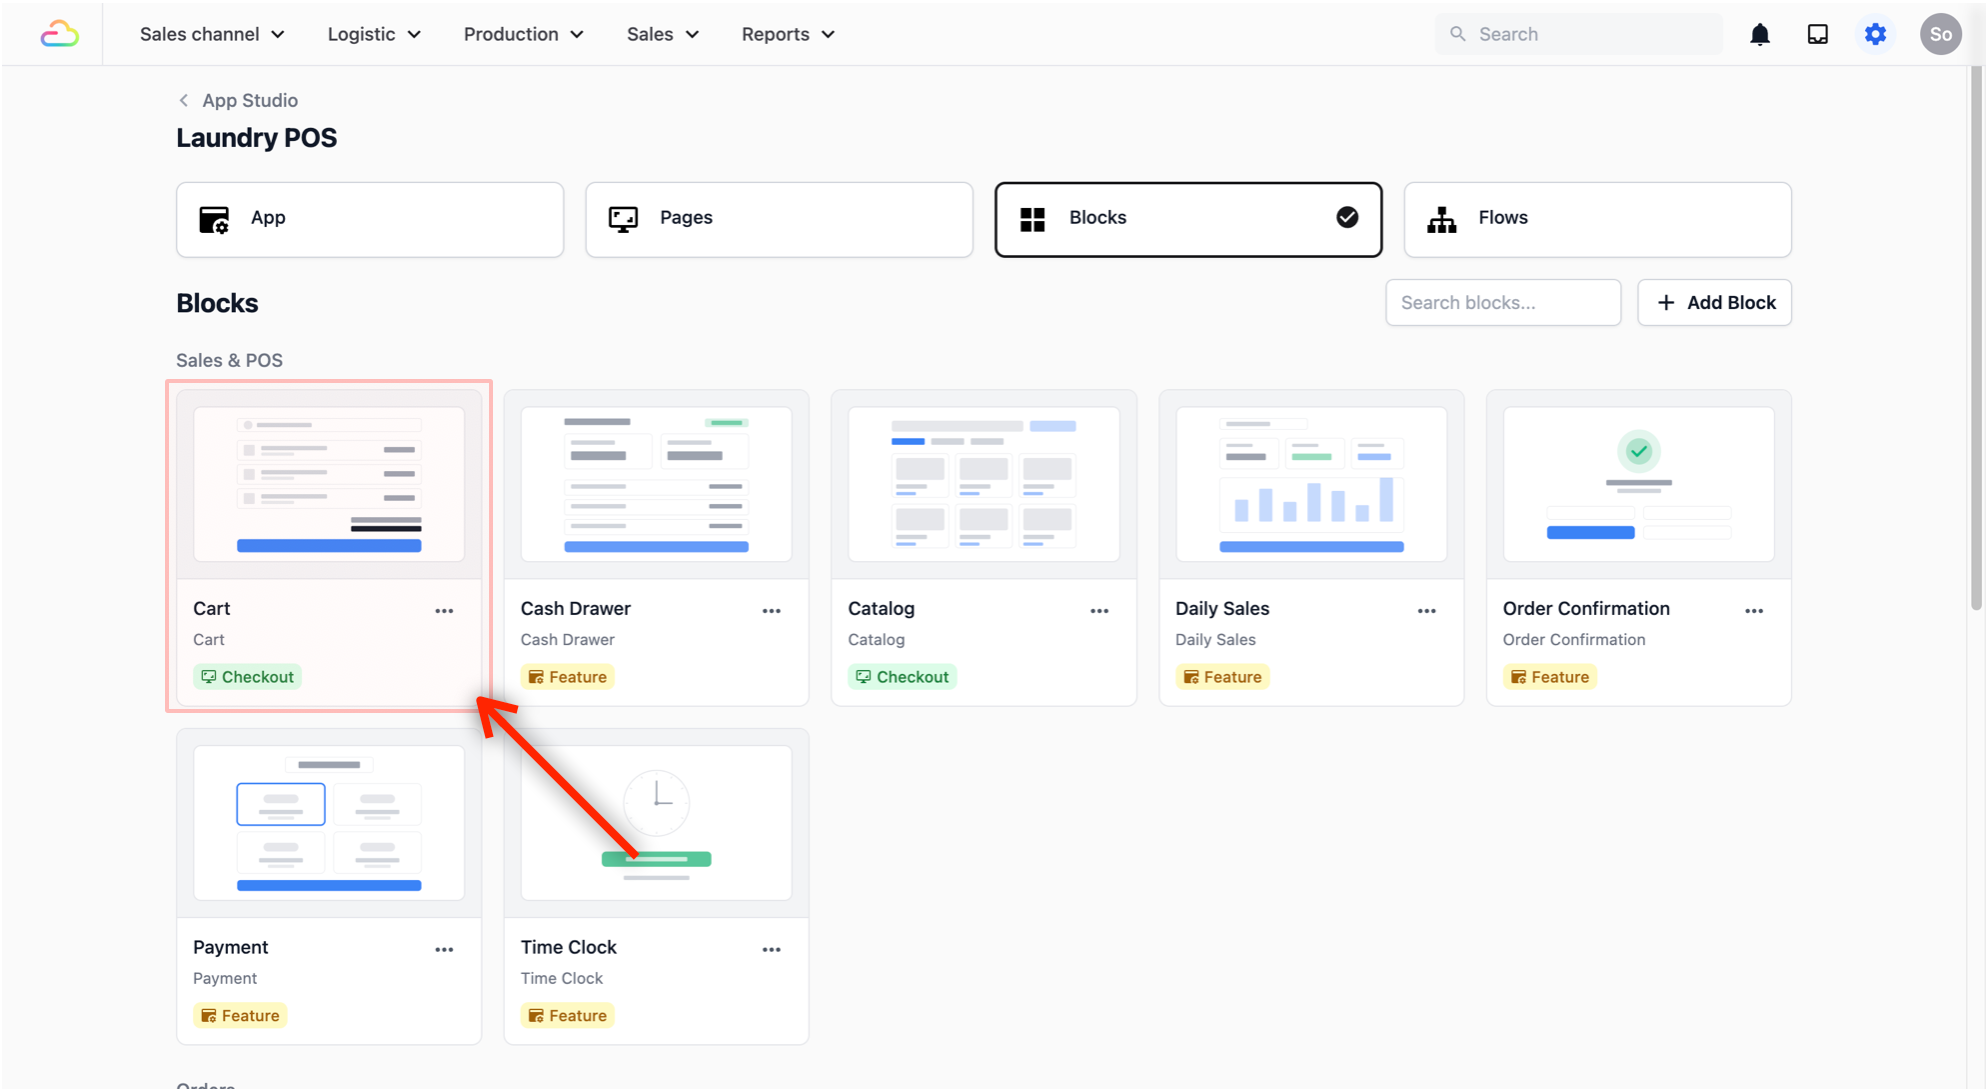Click the So user avatar
The width and height of the screenshot is (1988, 1092).
click(x=1940, y=35)
